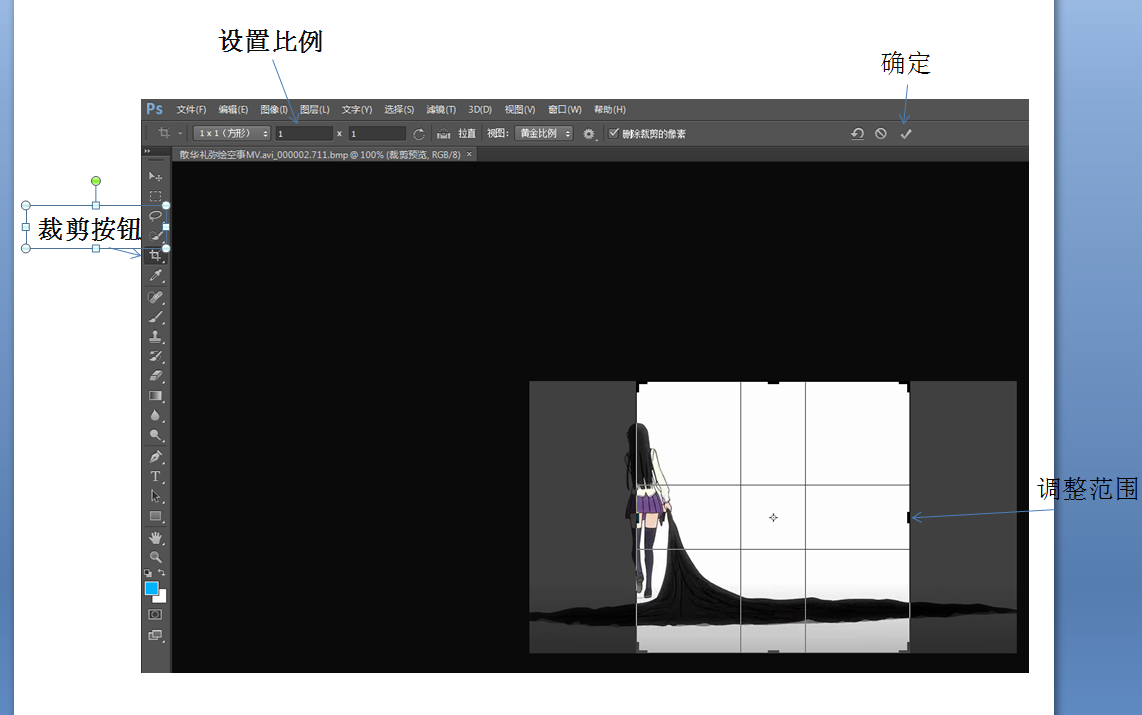Select the MV.avi_000002.711.bmp document tab

pyautogui.click(x=320, y=154)
